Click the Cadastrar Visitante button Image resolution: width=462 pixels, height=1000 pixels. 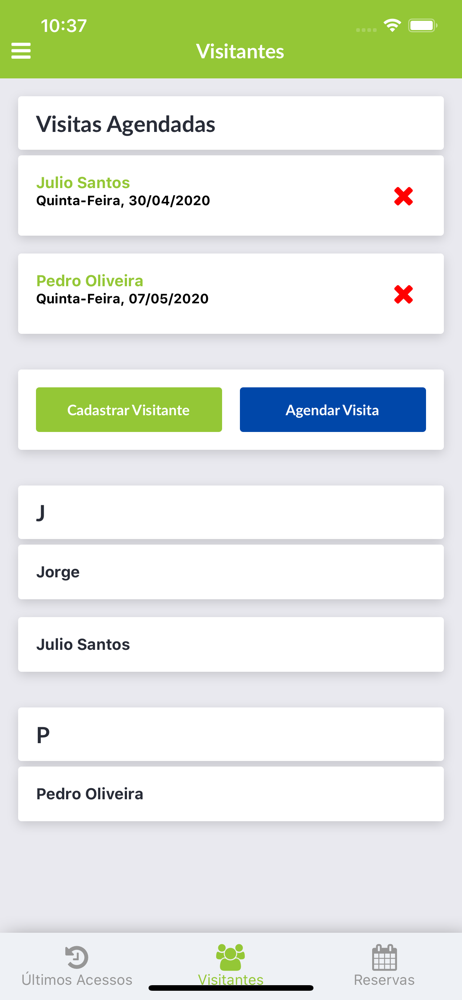point(129,409)
